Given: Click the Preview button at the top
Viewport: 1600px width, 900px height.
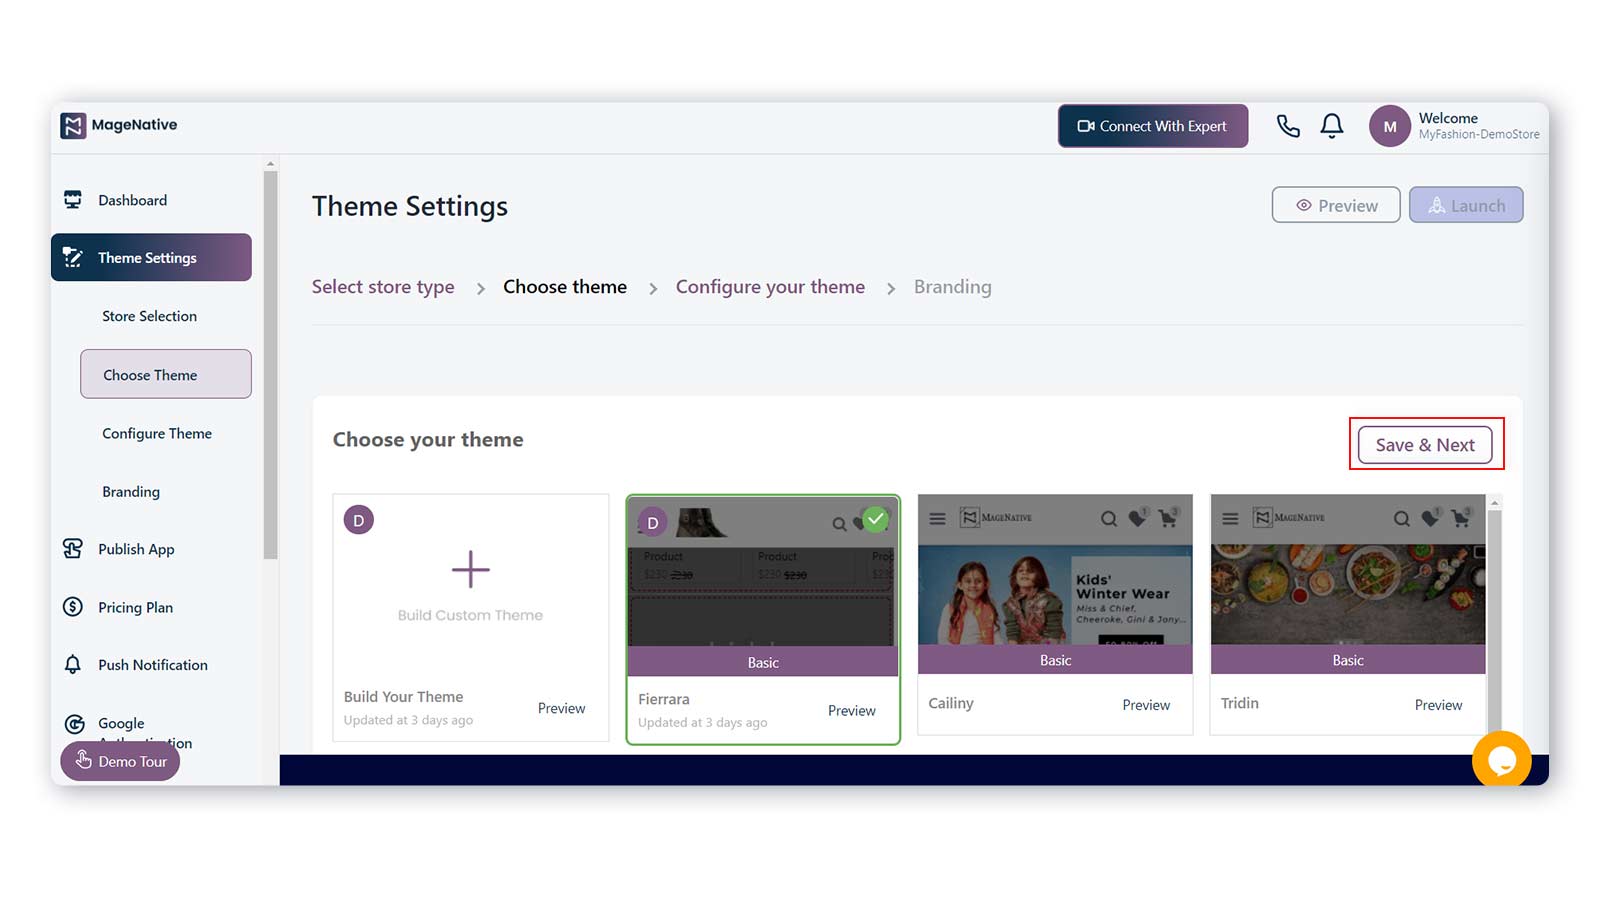Looking at the screenshot, I should (1336, 205).
